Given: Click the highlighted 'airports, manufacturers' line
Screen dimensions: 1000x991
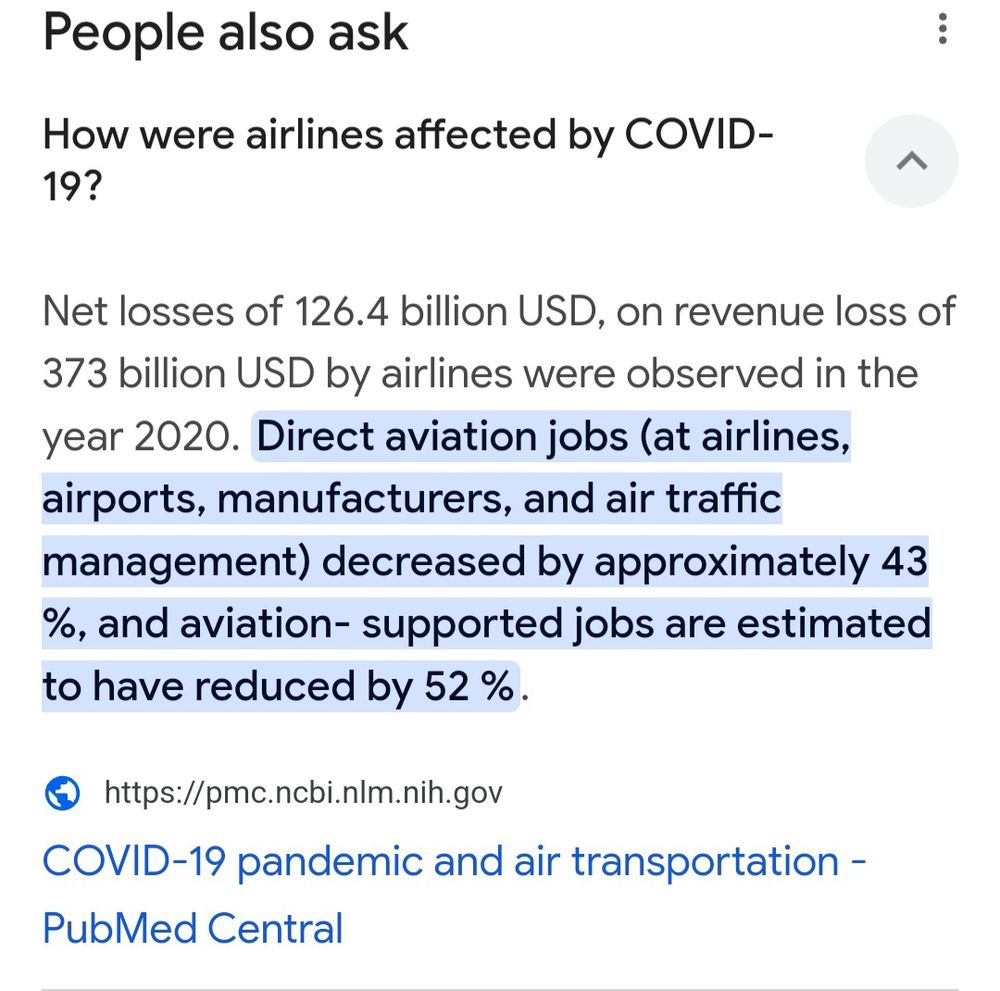Looking at the screenshot, I should pos(277,499).
